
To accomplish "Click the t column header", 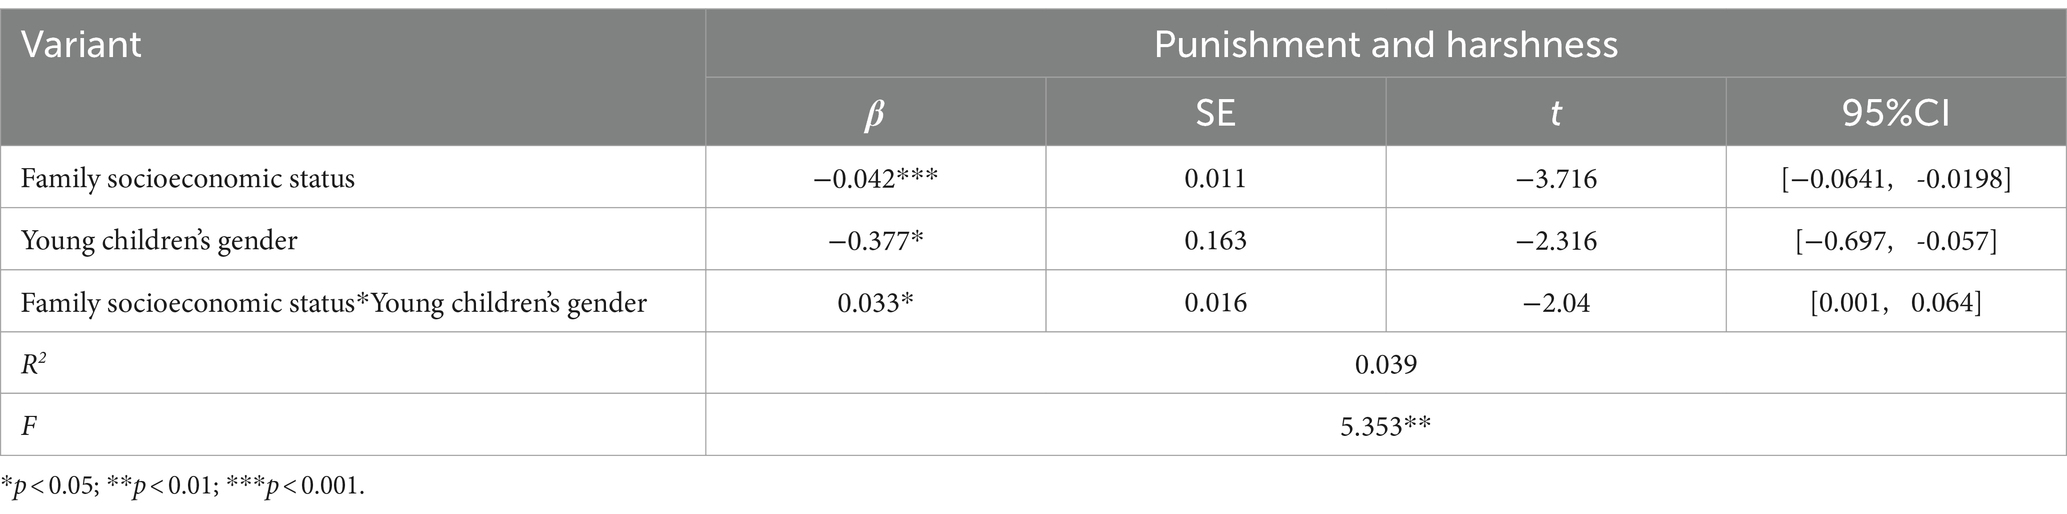I will coord(1555,113).
